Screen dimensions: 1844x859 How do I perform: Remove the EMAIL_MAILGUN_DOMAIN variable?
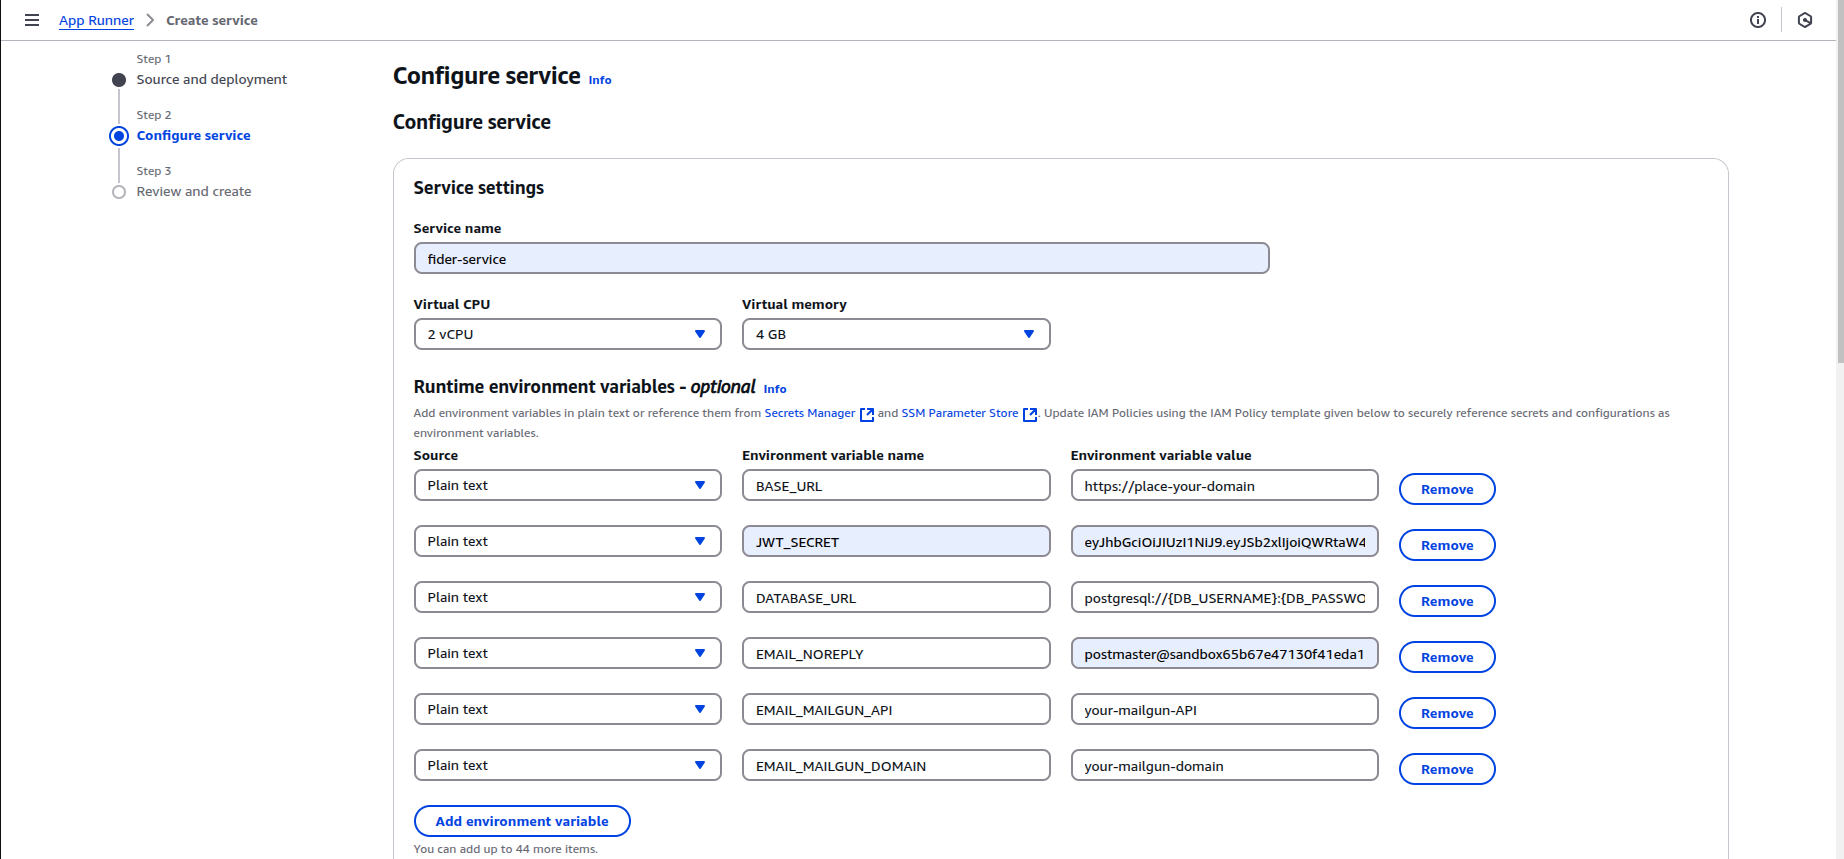(x=1446, y=769)
